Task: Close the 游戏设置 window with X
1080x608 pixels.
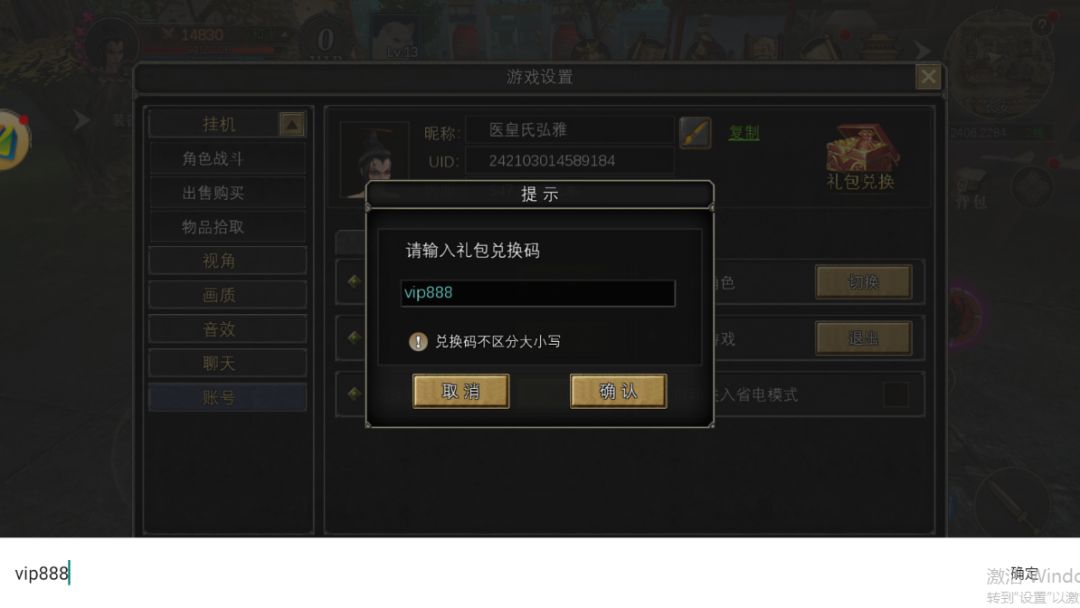Action: (x=928, y=76)
